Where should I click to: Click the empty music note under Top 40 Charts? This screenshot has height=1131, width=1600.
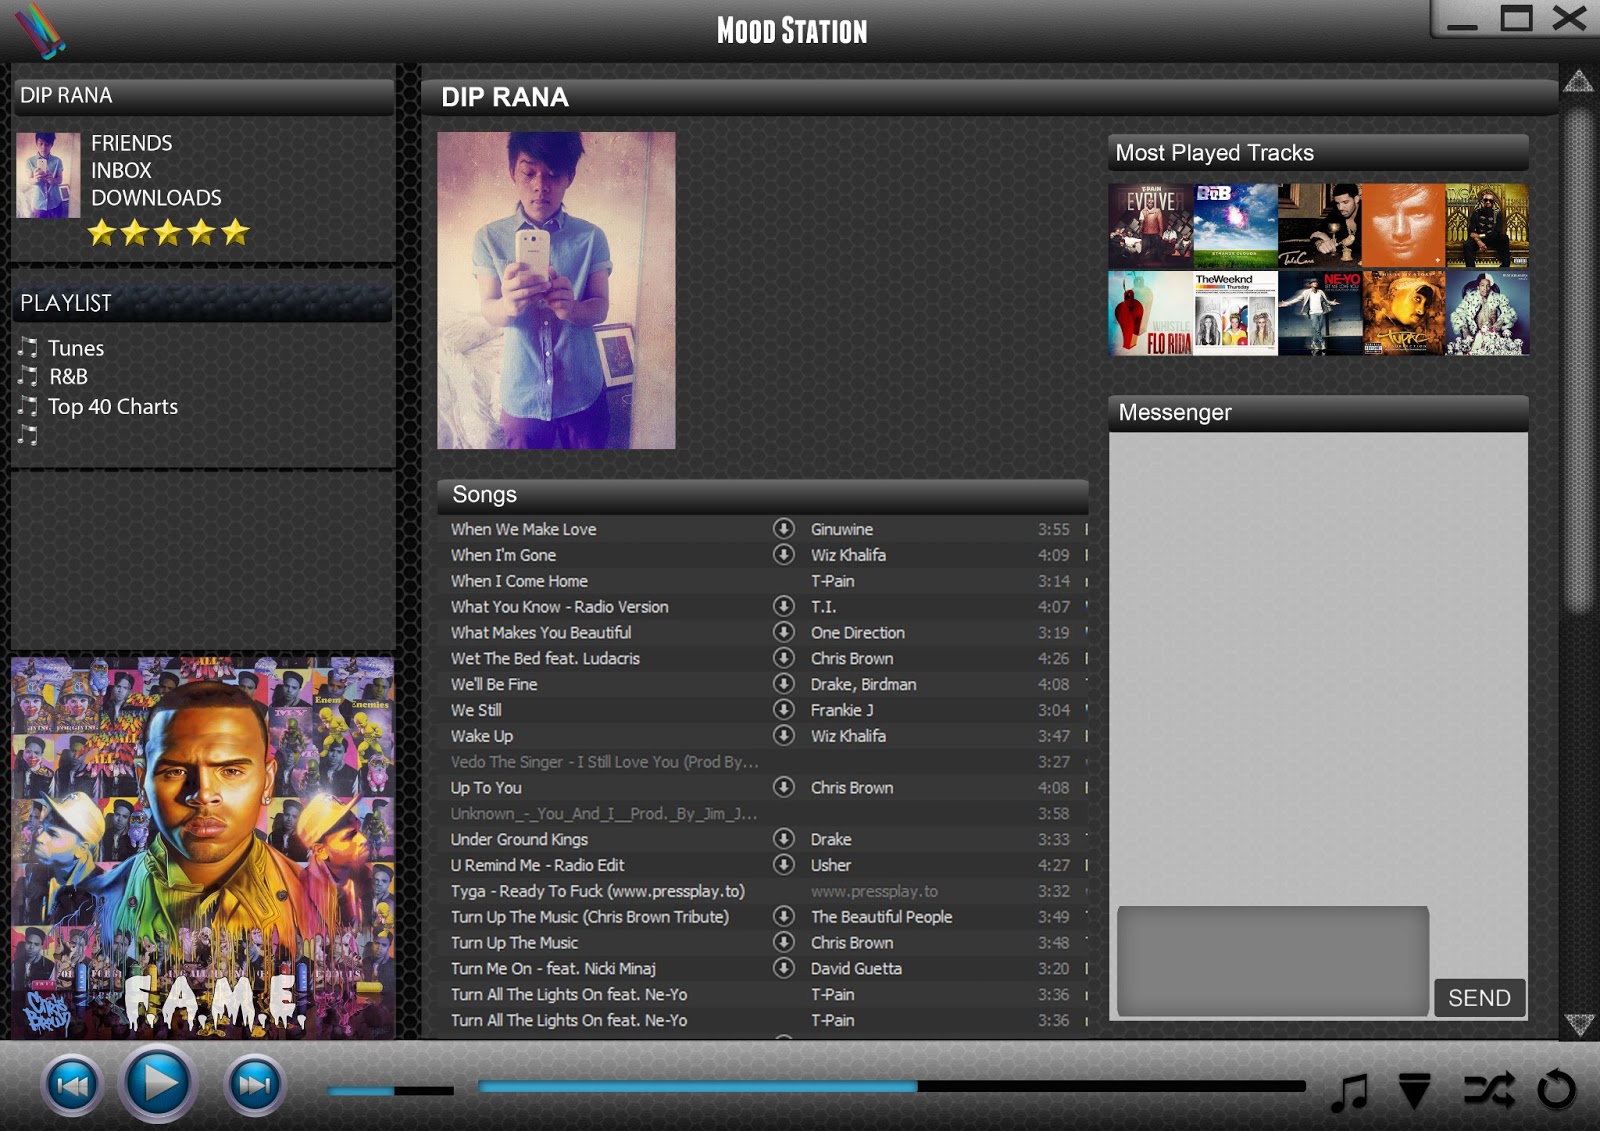point(27,436)
